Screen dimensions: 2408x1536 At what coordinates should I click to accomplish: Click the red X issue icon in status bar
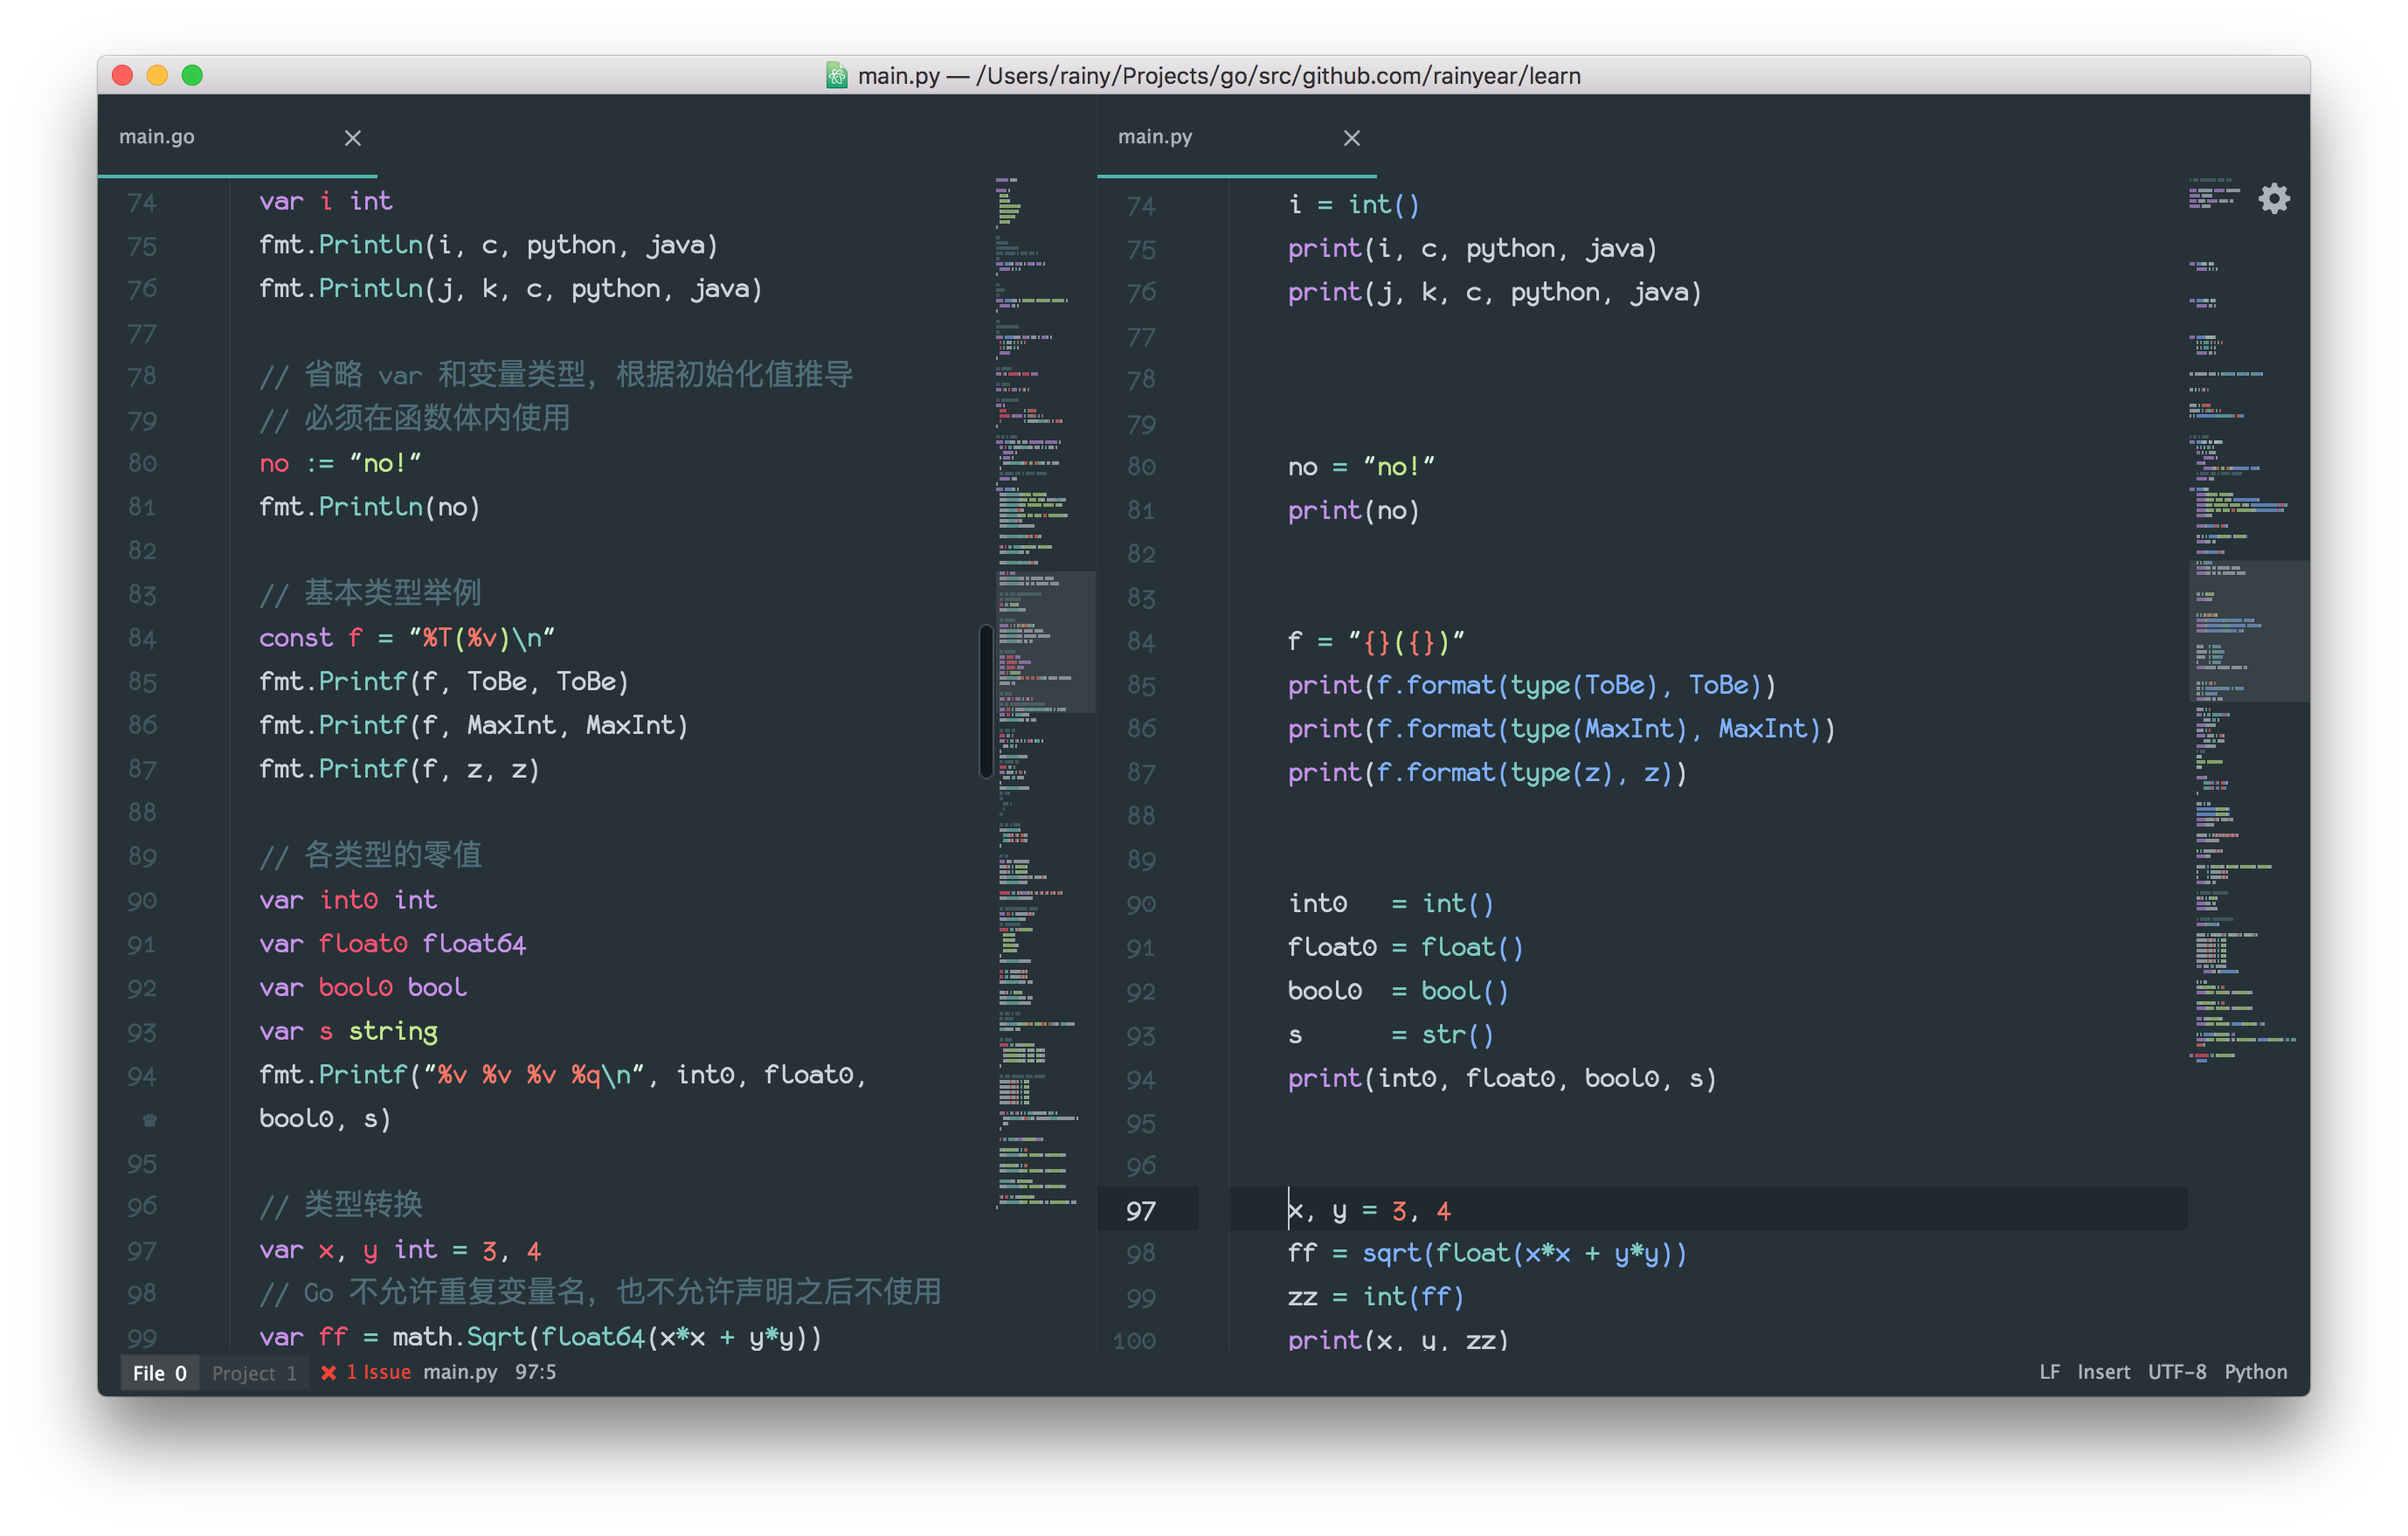click(329, 1372)
